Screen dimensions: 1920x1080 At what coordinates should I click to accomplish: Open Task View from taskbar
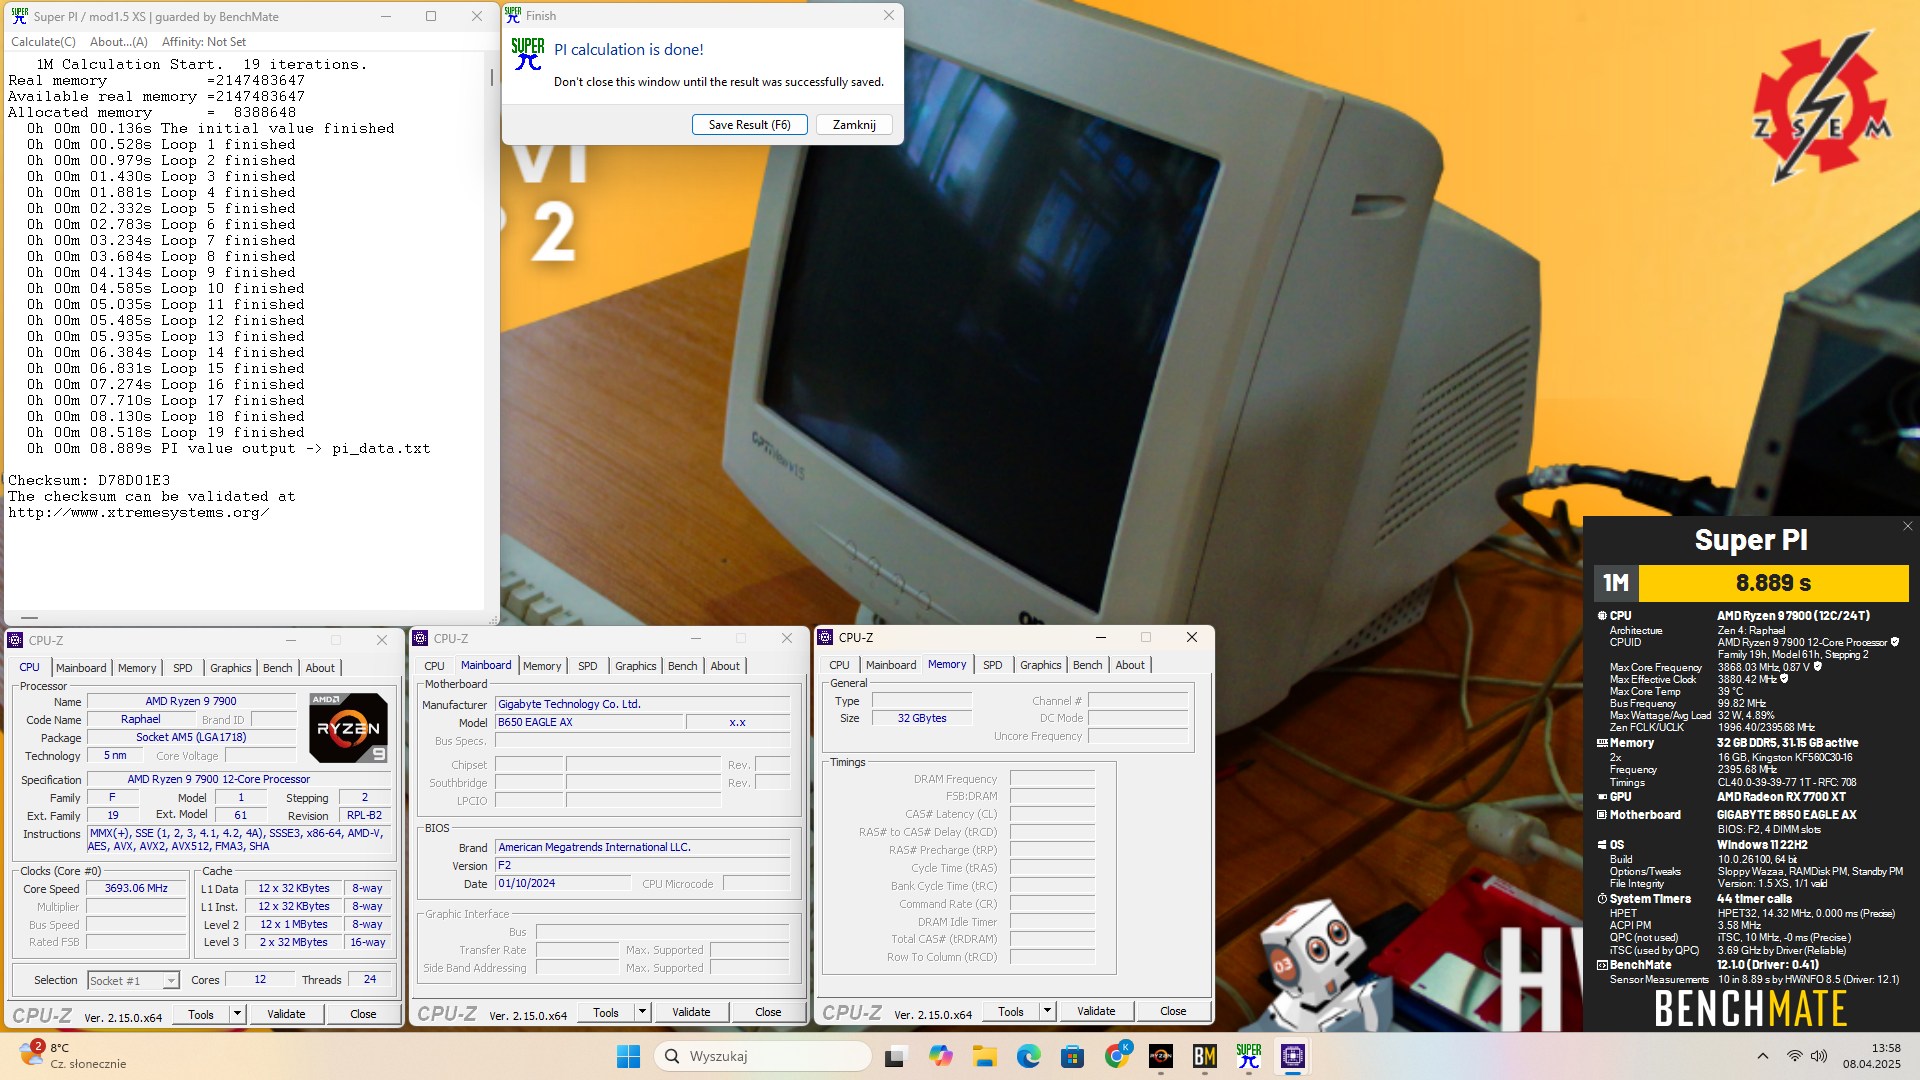(x=896, y=1056)
